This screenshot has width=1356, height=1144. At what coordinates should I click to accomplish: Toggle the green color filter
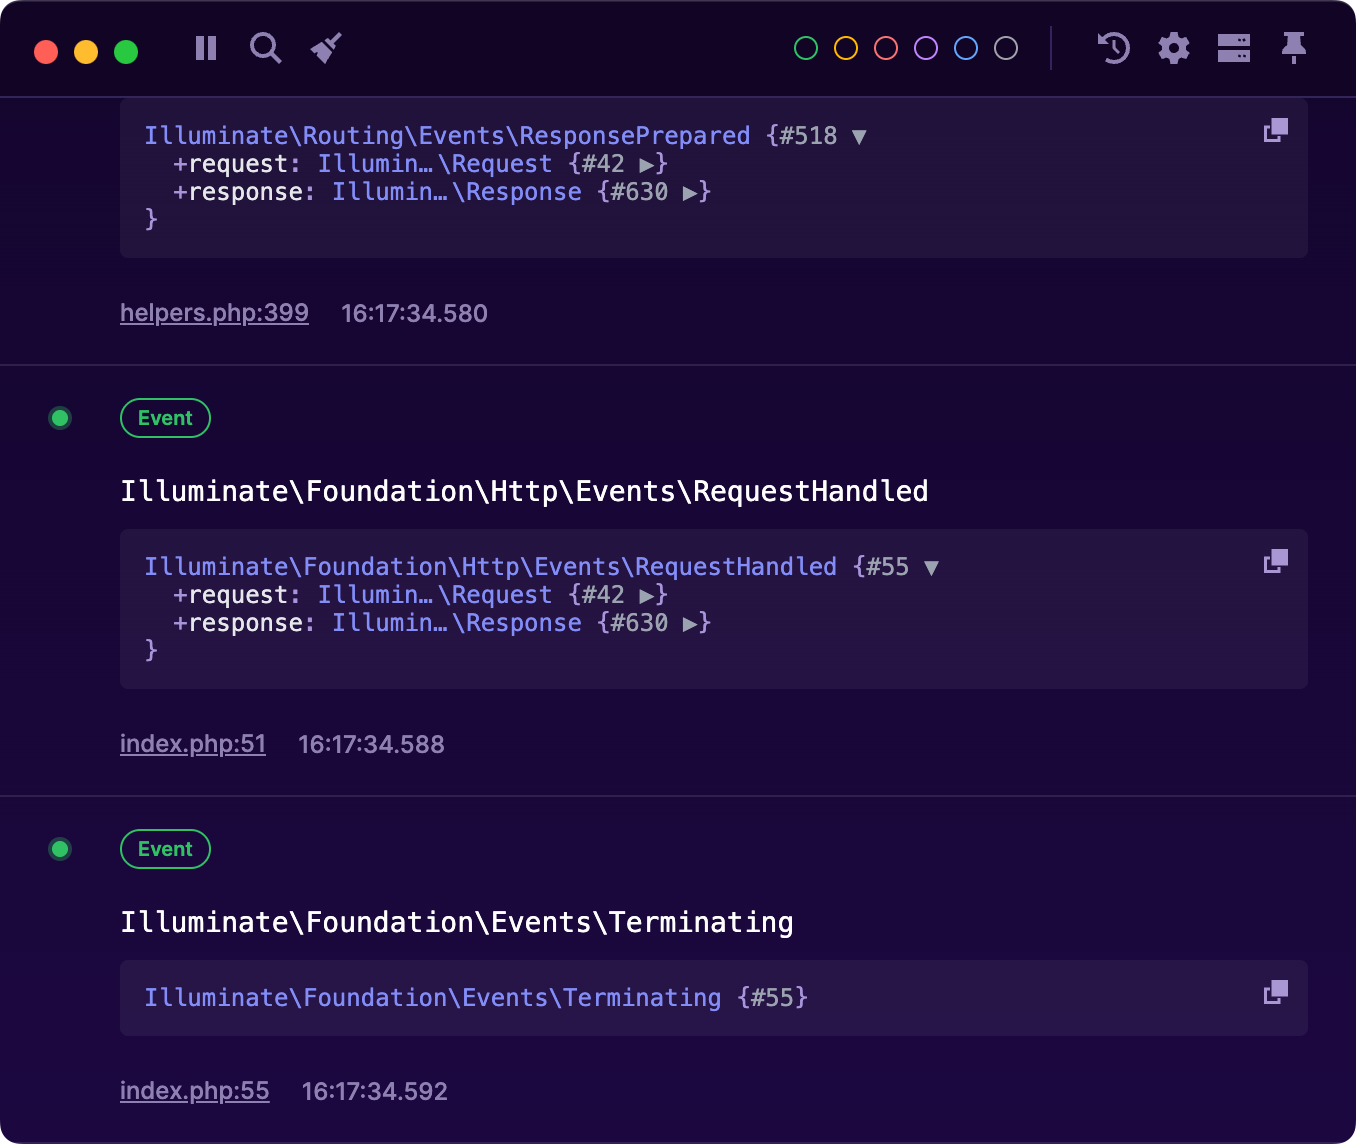coord(805,47)
